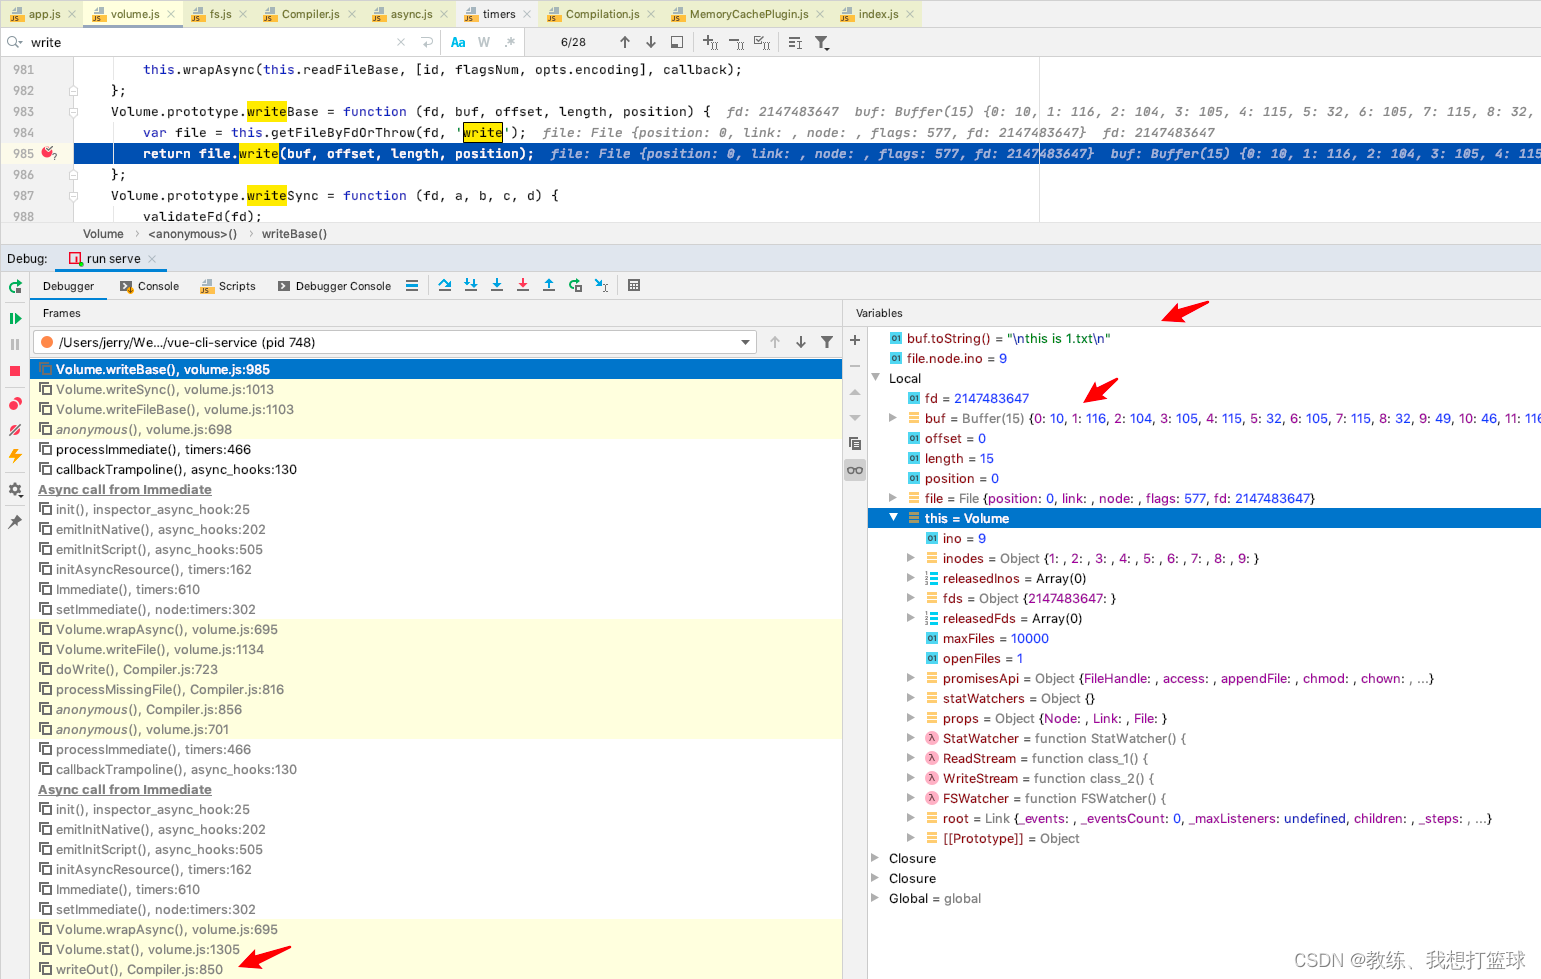Viewport: 1541px width, 979px height.
Task: Expand the file = File variable node
Action: coord(893,498)
